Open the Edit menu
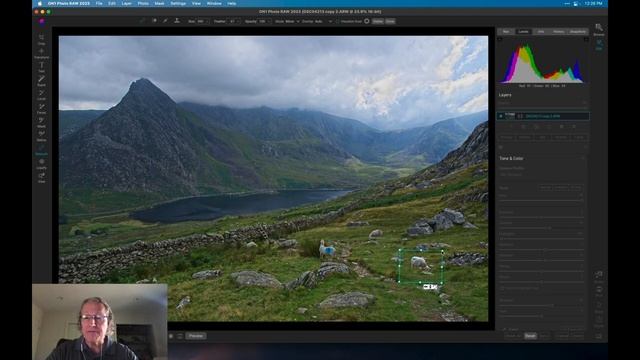This screenshot has width=640, height=360. pos(112,3)
